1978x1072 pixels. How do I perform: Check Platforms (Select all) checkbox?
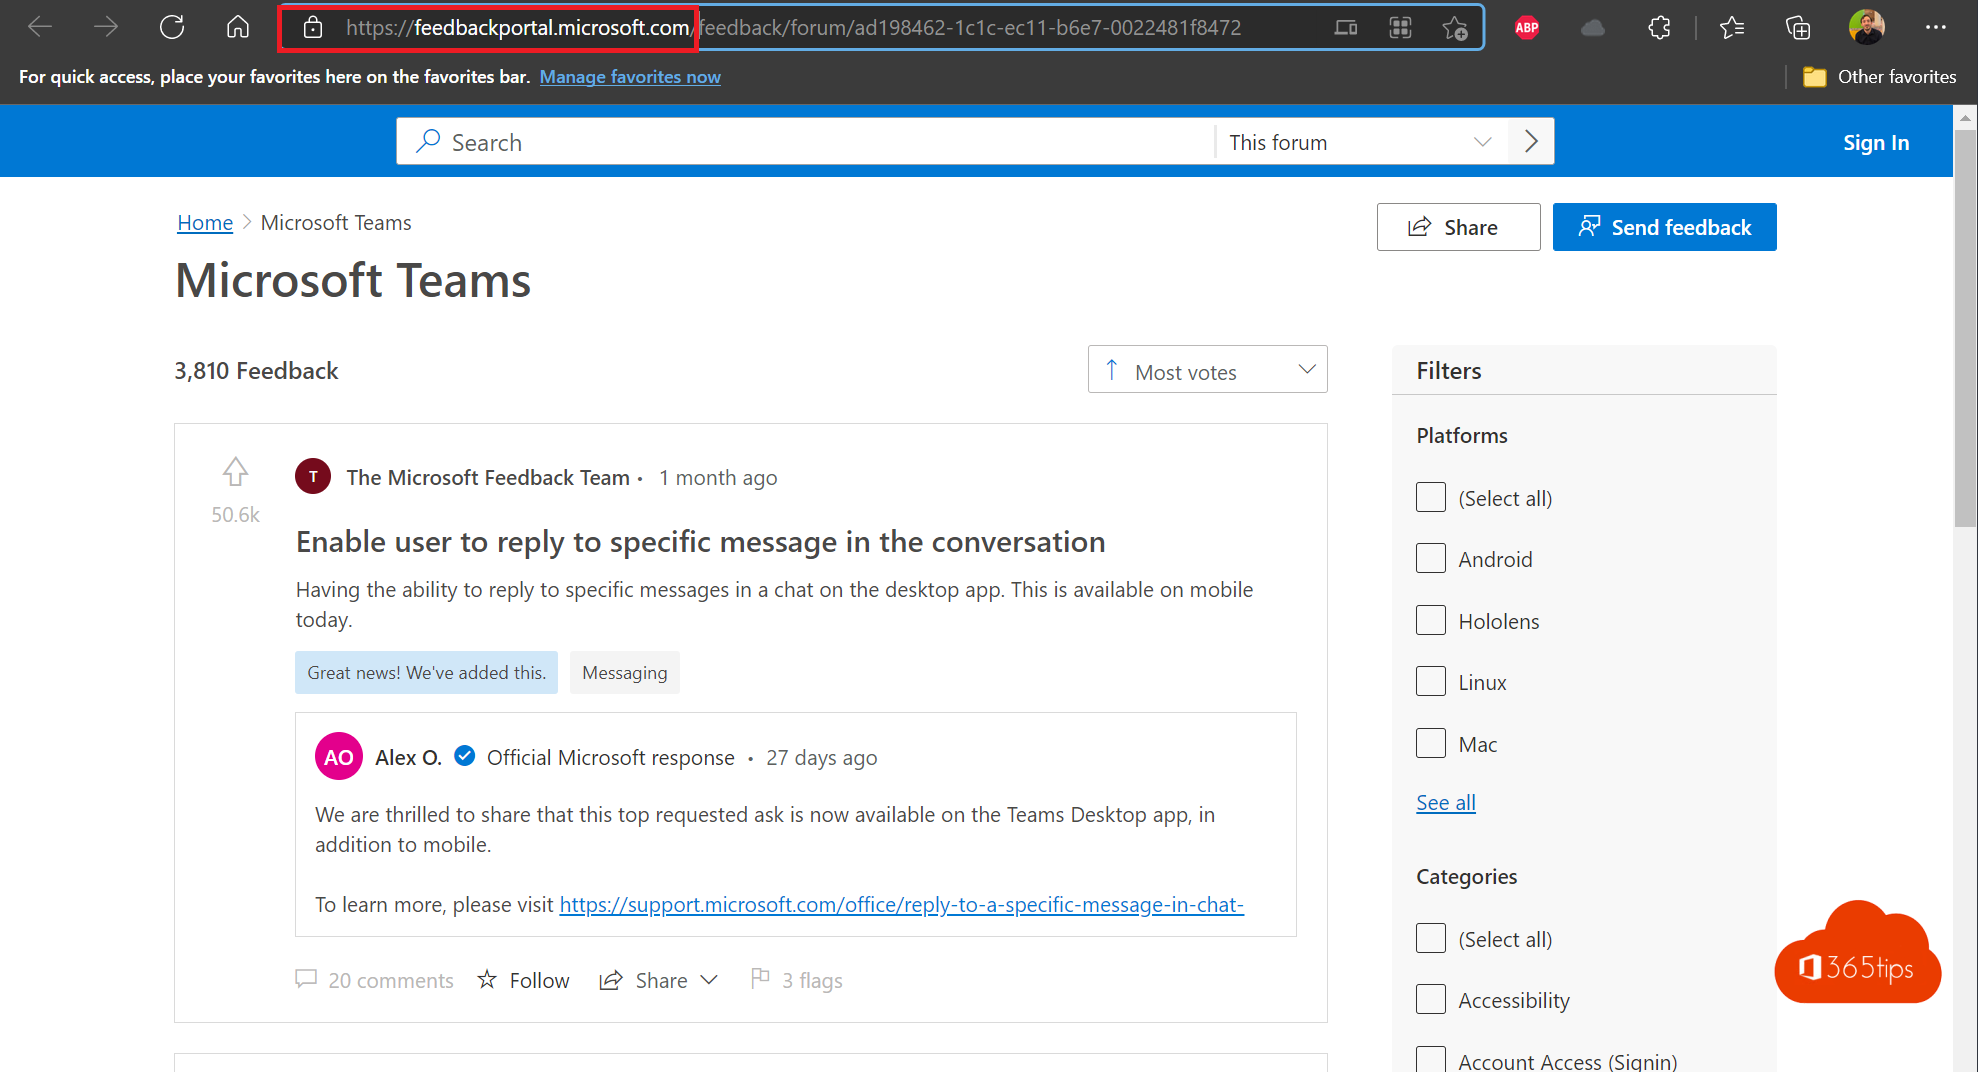(1431, 497)
